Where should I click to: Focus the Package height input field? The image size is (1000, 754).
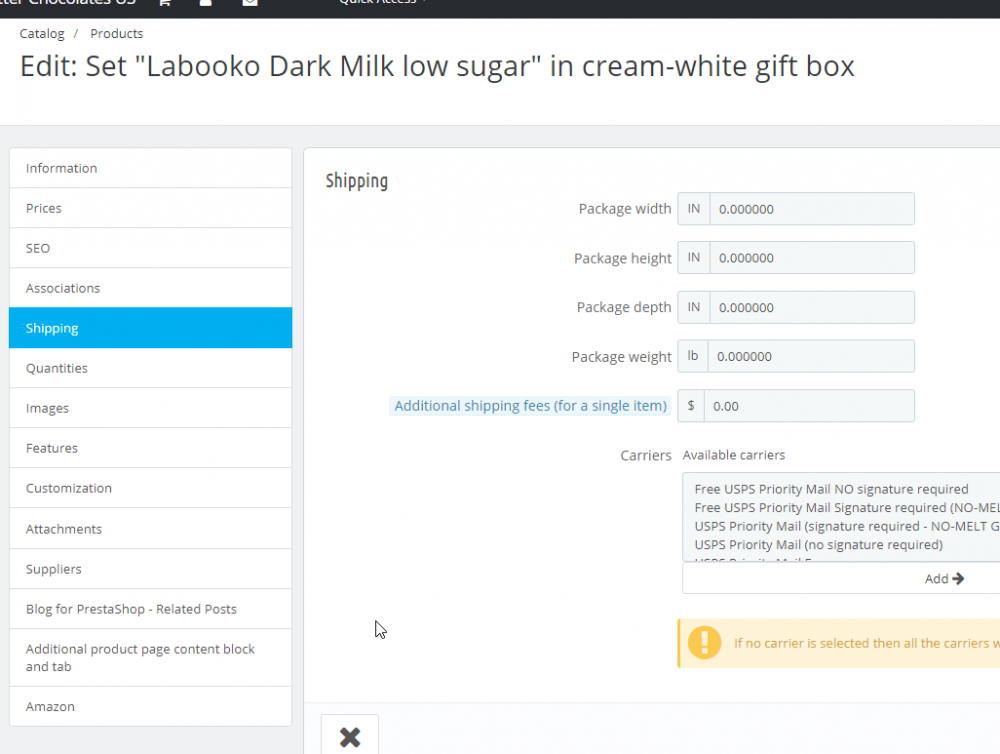tap(811, 258)
